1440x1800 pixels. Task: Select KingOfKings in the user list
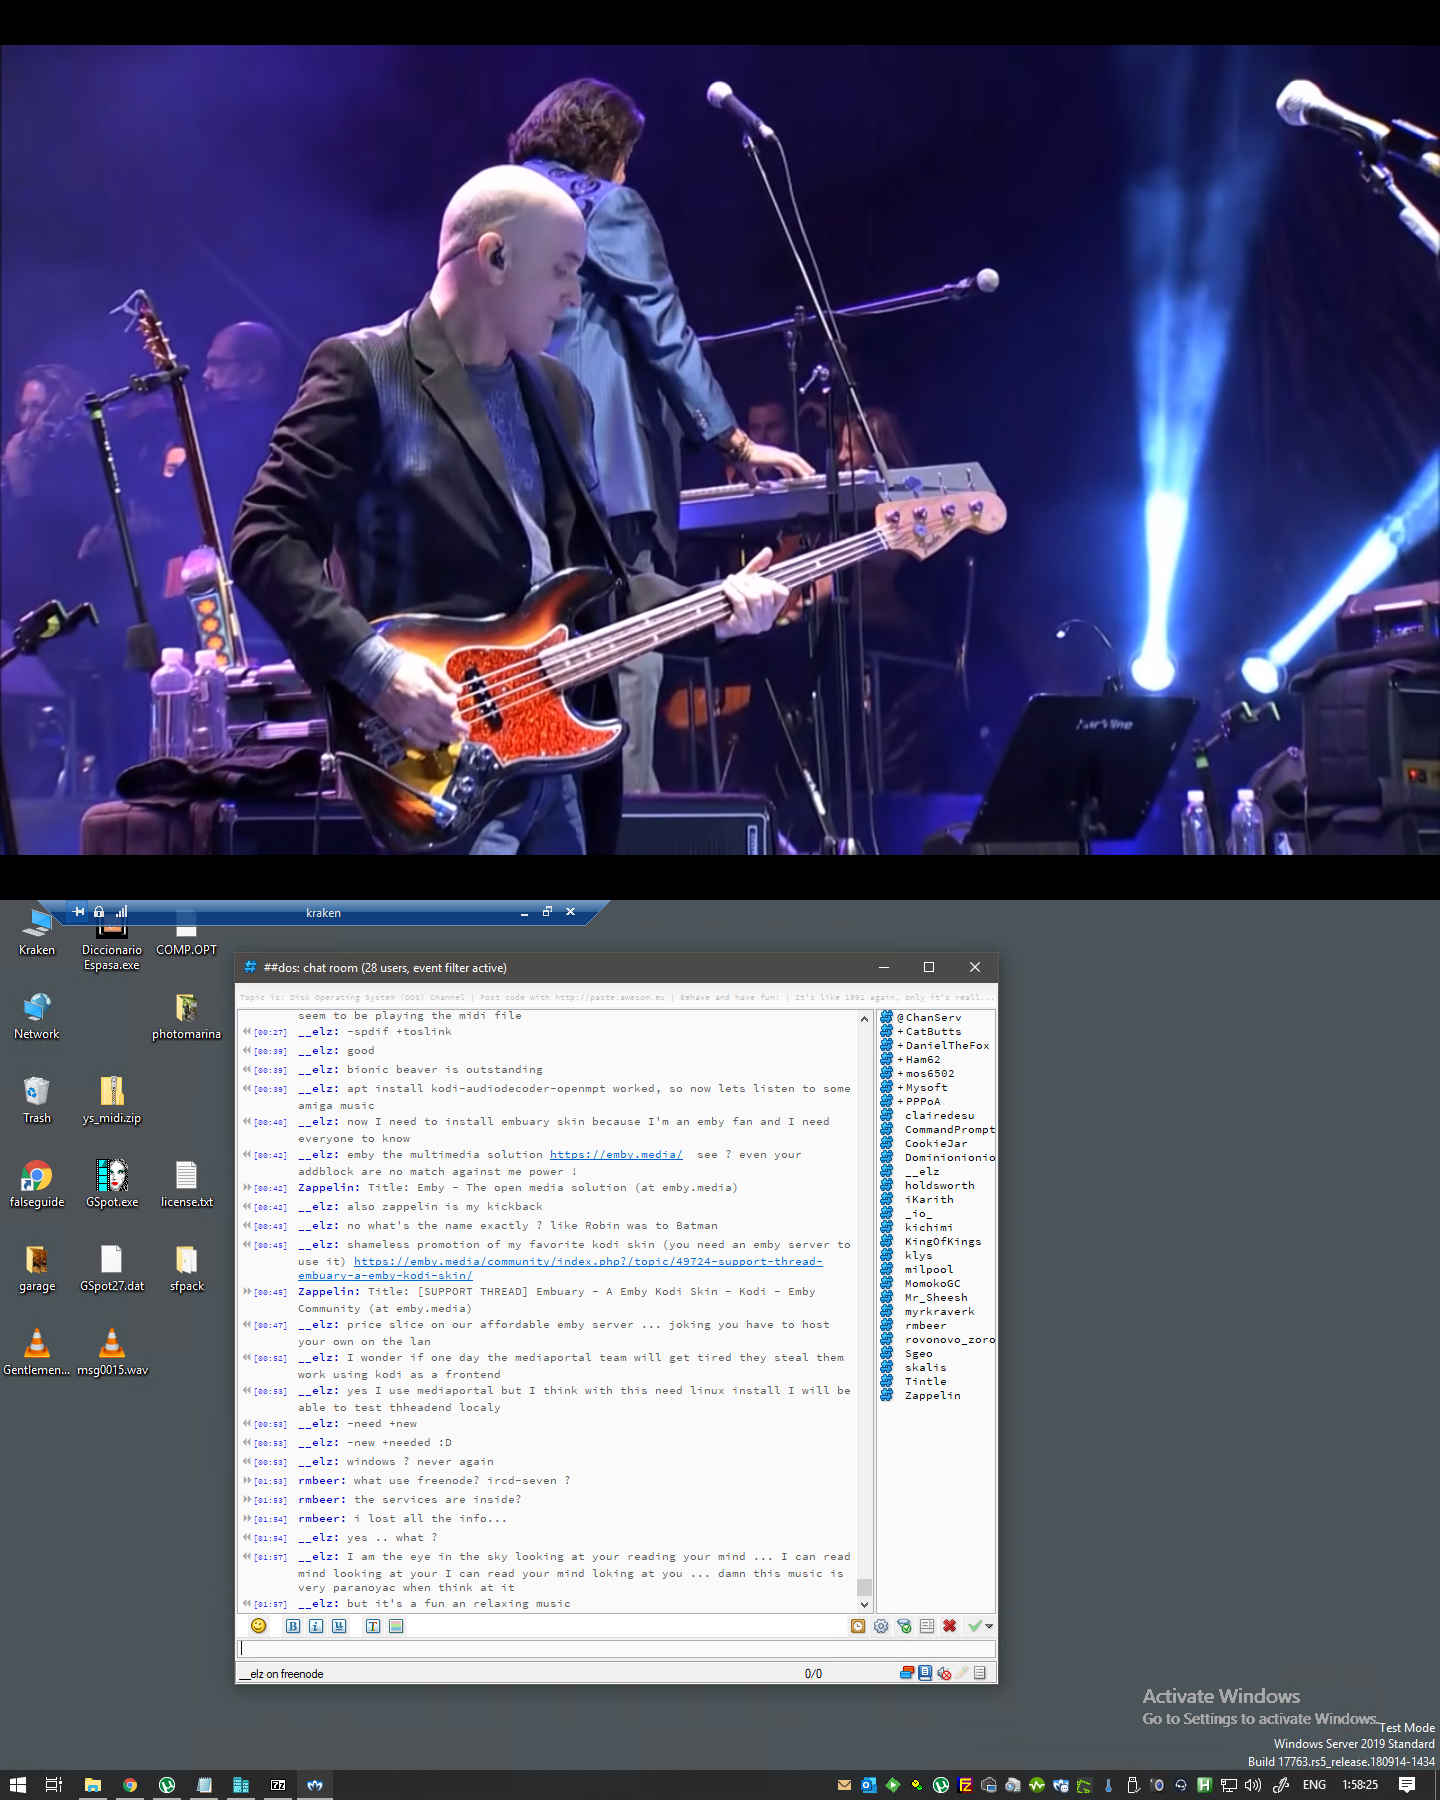943,1241
